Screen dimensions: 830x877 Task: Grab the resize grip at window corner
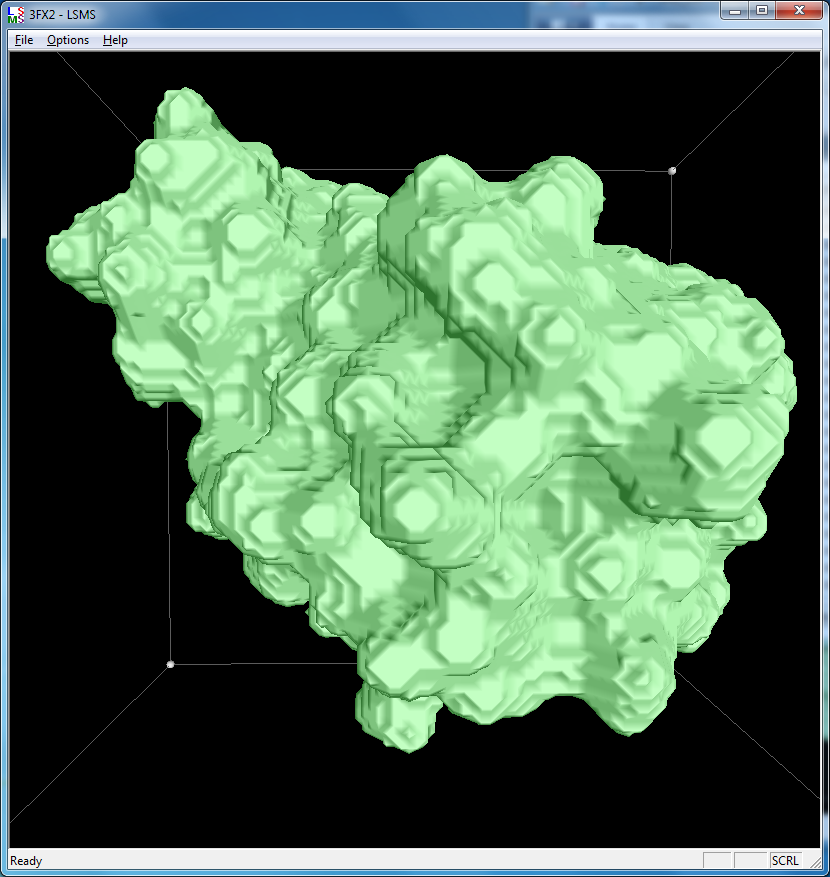[x=818, y=865]
